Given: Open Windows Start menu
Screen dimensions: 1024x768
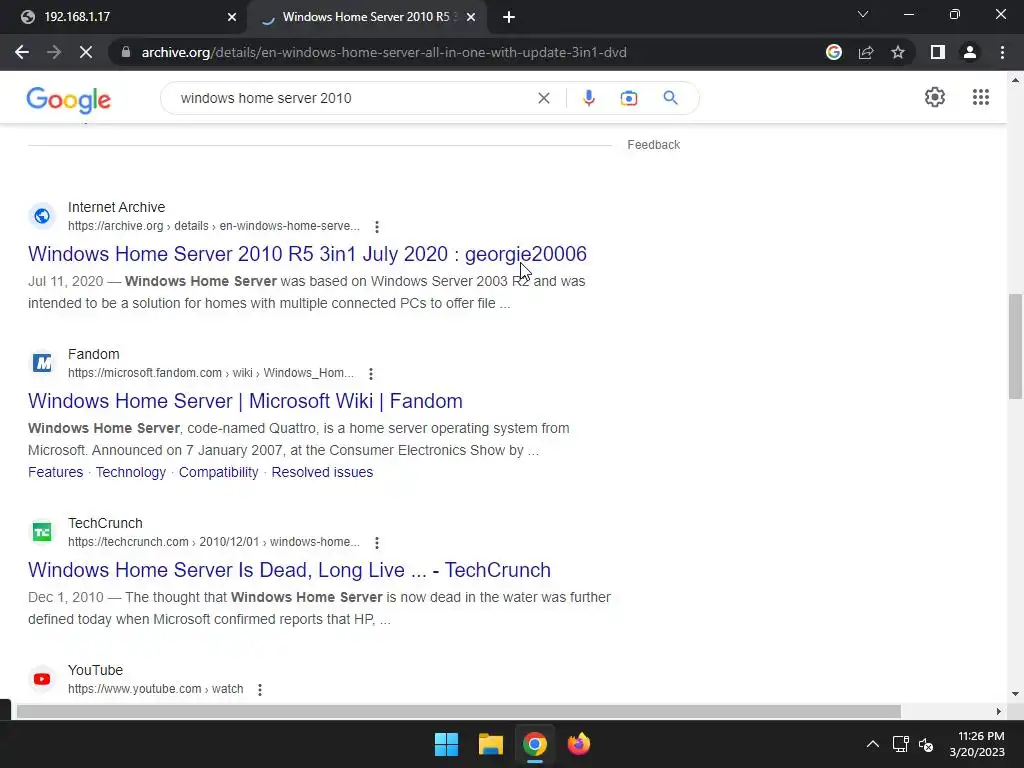Looking at the screenshot, I should (x=447, y=744).
